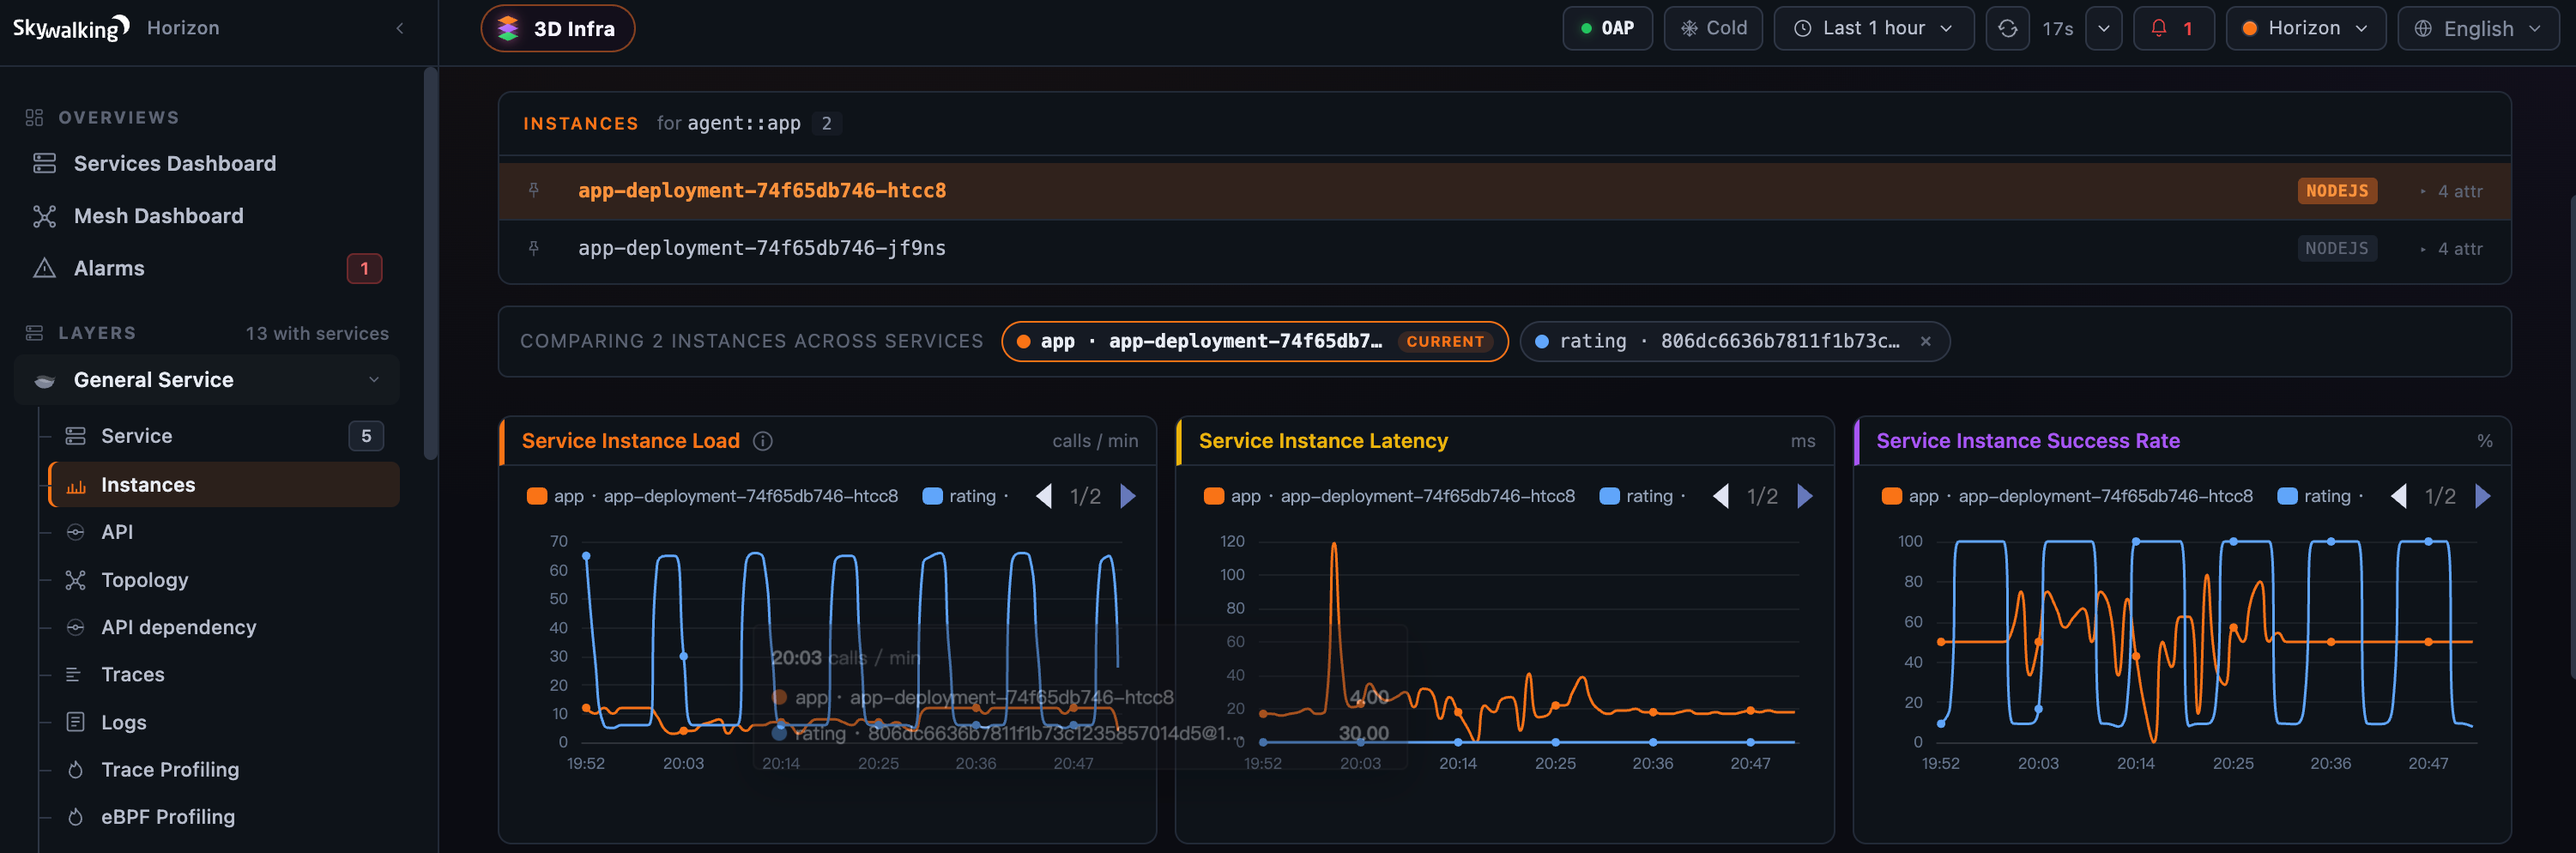
Task: Go to previous legend page in Latency chart
Action: pyautogui.click(x=1721, y=496)
